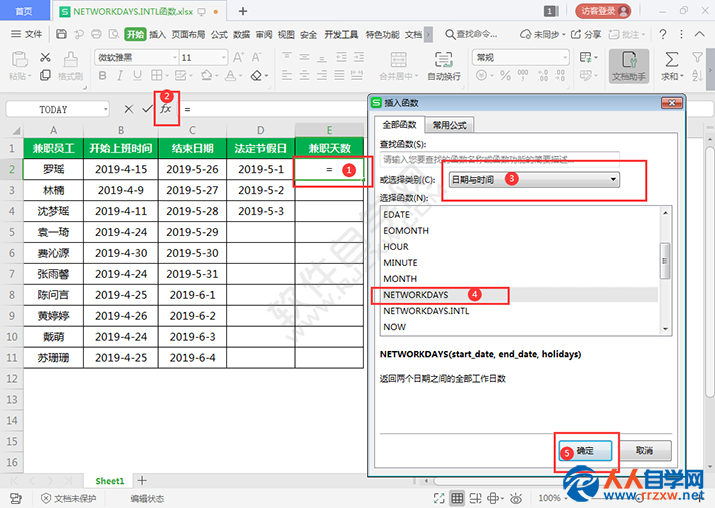The height and width of the screenshot is (508, 715).
Task: Click the search function input field
Action: 499,159
